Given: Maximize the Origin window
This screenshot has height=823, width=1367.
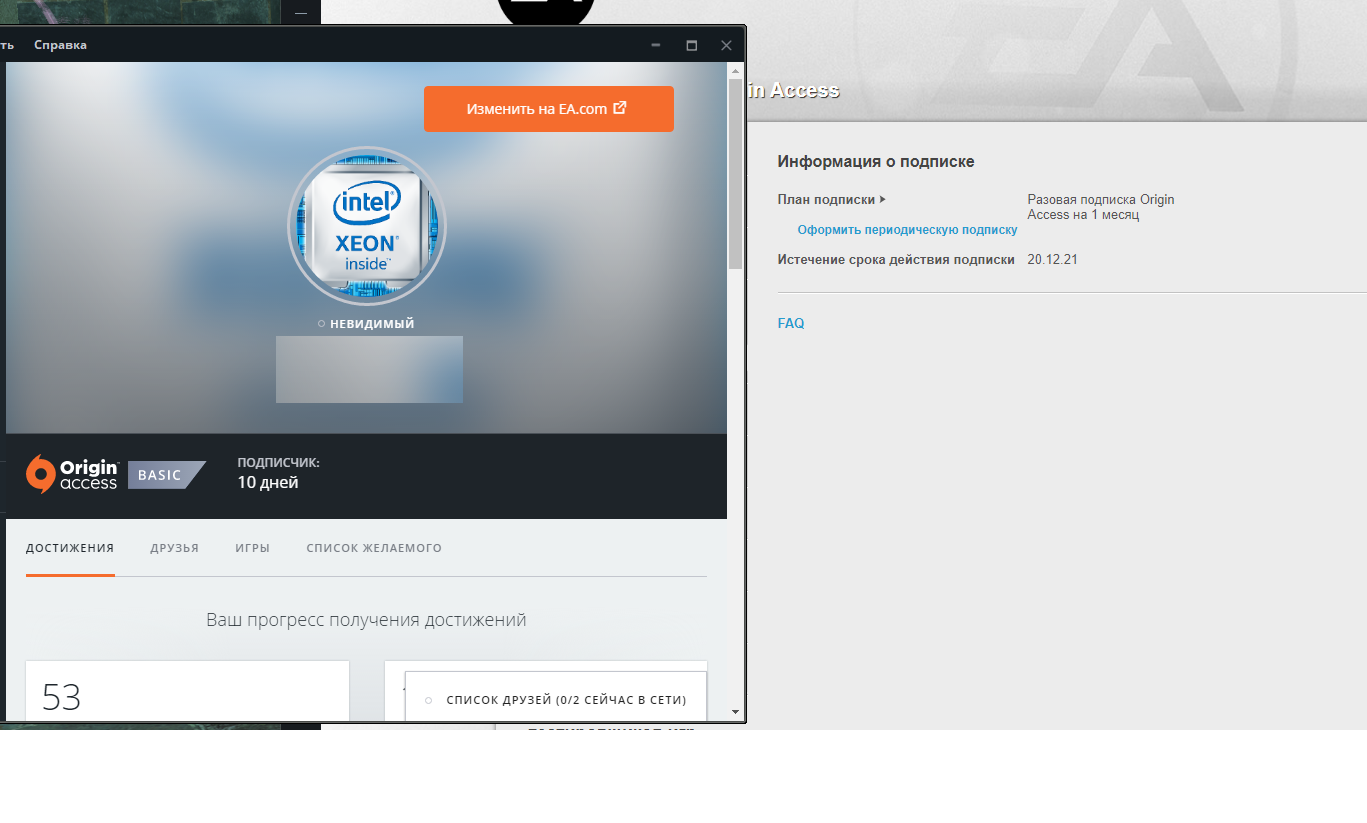Looking at the screenshot, I should tap(691, 45).
